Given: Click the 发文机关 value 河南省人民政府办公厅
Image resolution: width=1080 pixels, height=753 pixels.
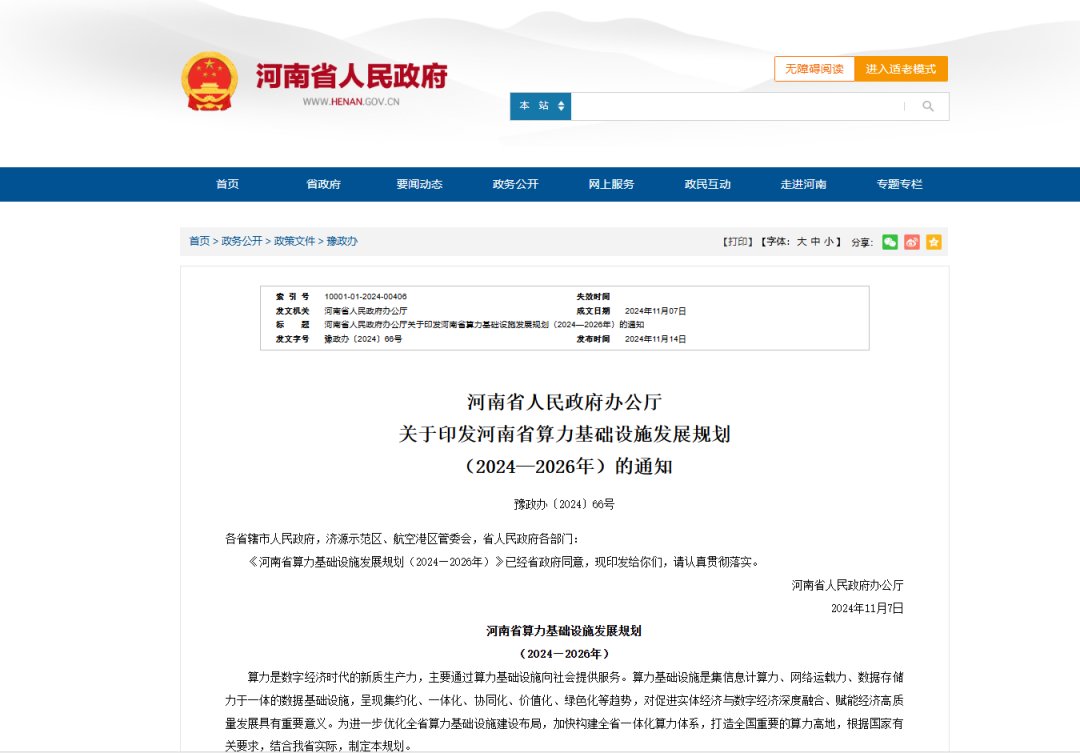Looking at the screenshot, I should click(x=366, y=311).
